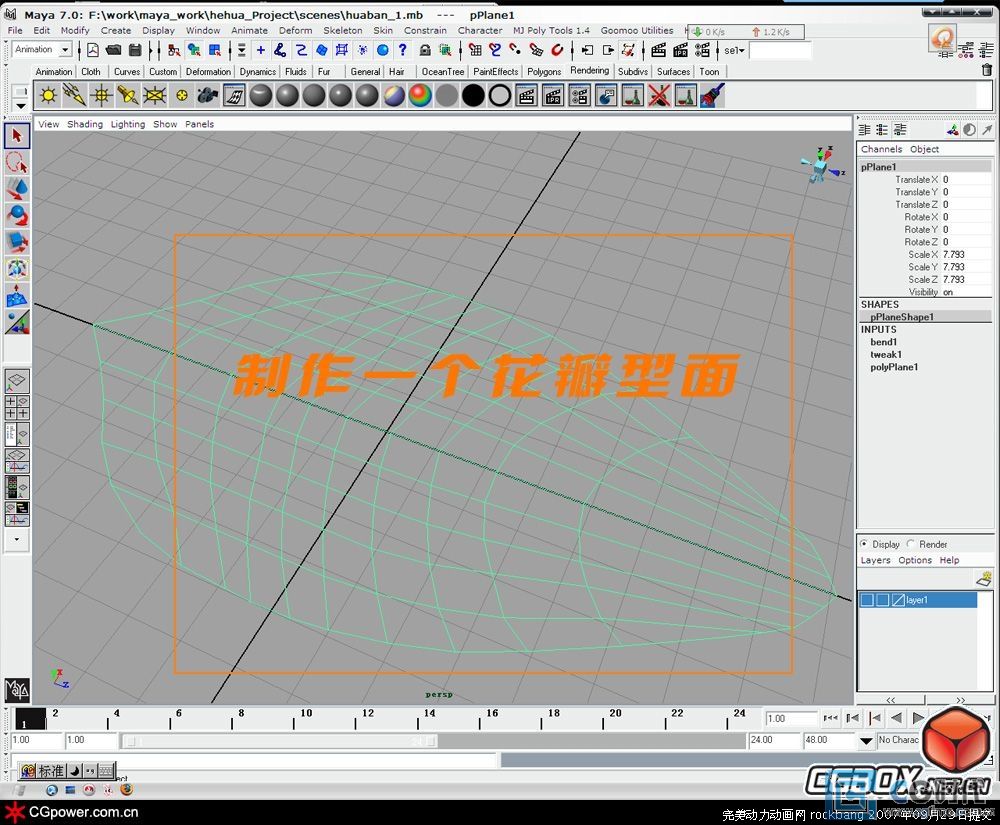This screenshot has height=825, width=1000.
Task: Activate the Soft Modification tool
Action: tap(17, 296)
